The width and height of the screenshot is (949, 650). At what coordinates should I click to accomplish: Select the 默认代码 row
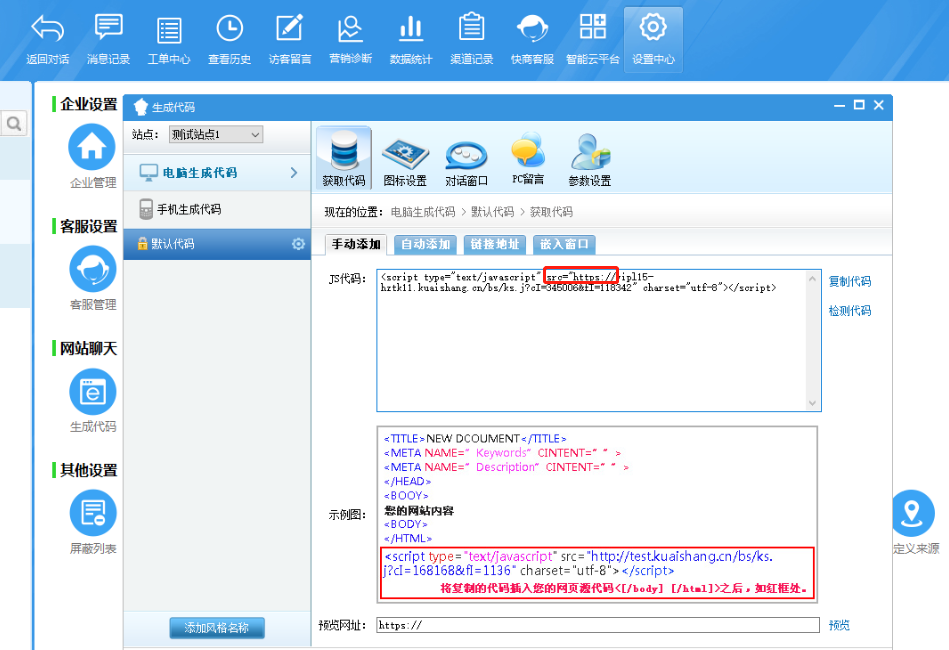tap(217, 244)
